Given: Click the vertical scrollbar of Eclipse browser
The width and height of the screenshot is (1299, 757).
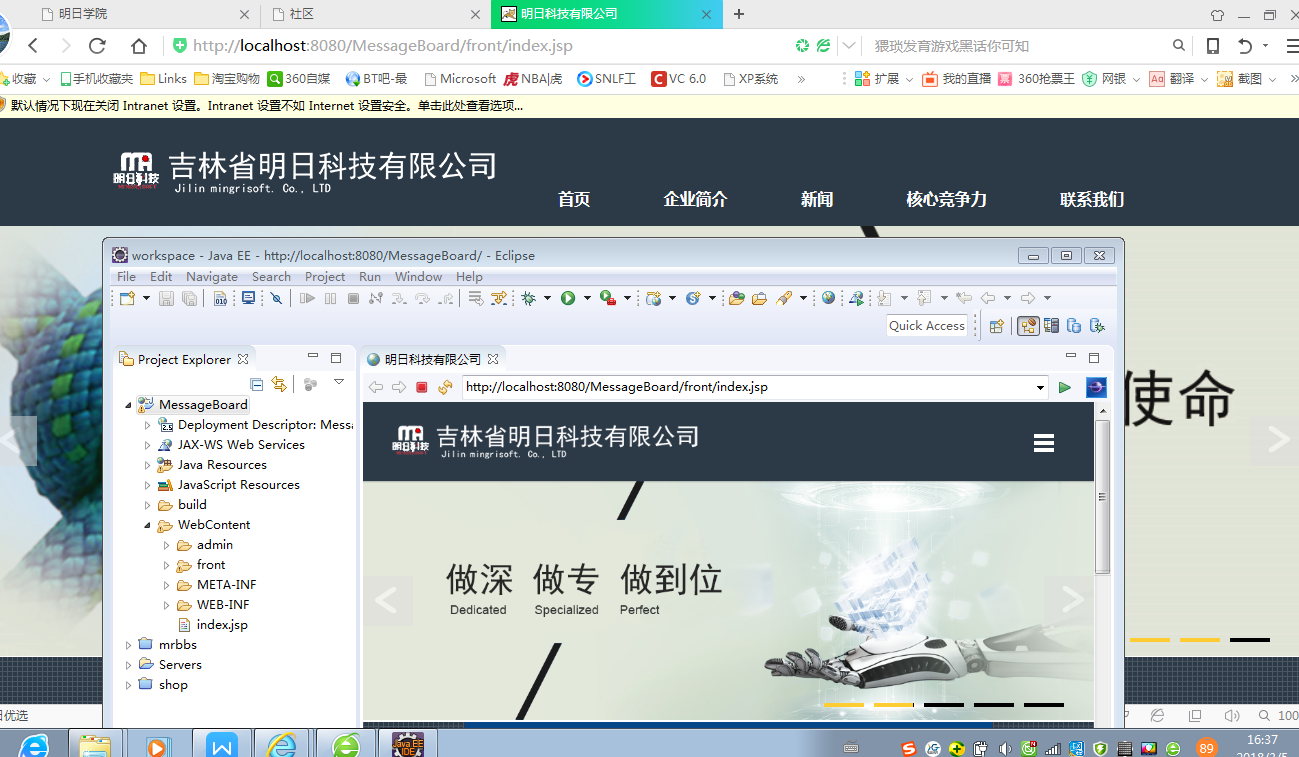Looking at the screenshot, I should click(x=1102, y=499).
